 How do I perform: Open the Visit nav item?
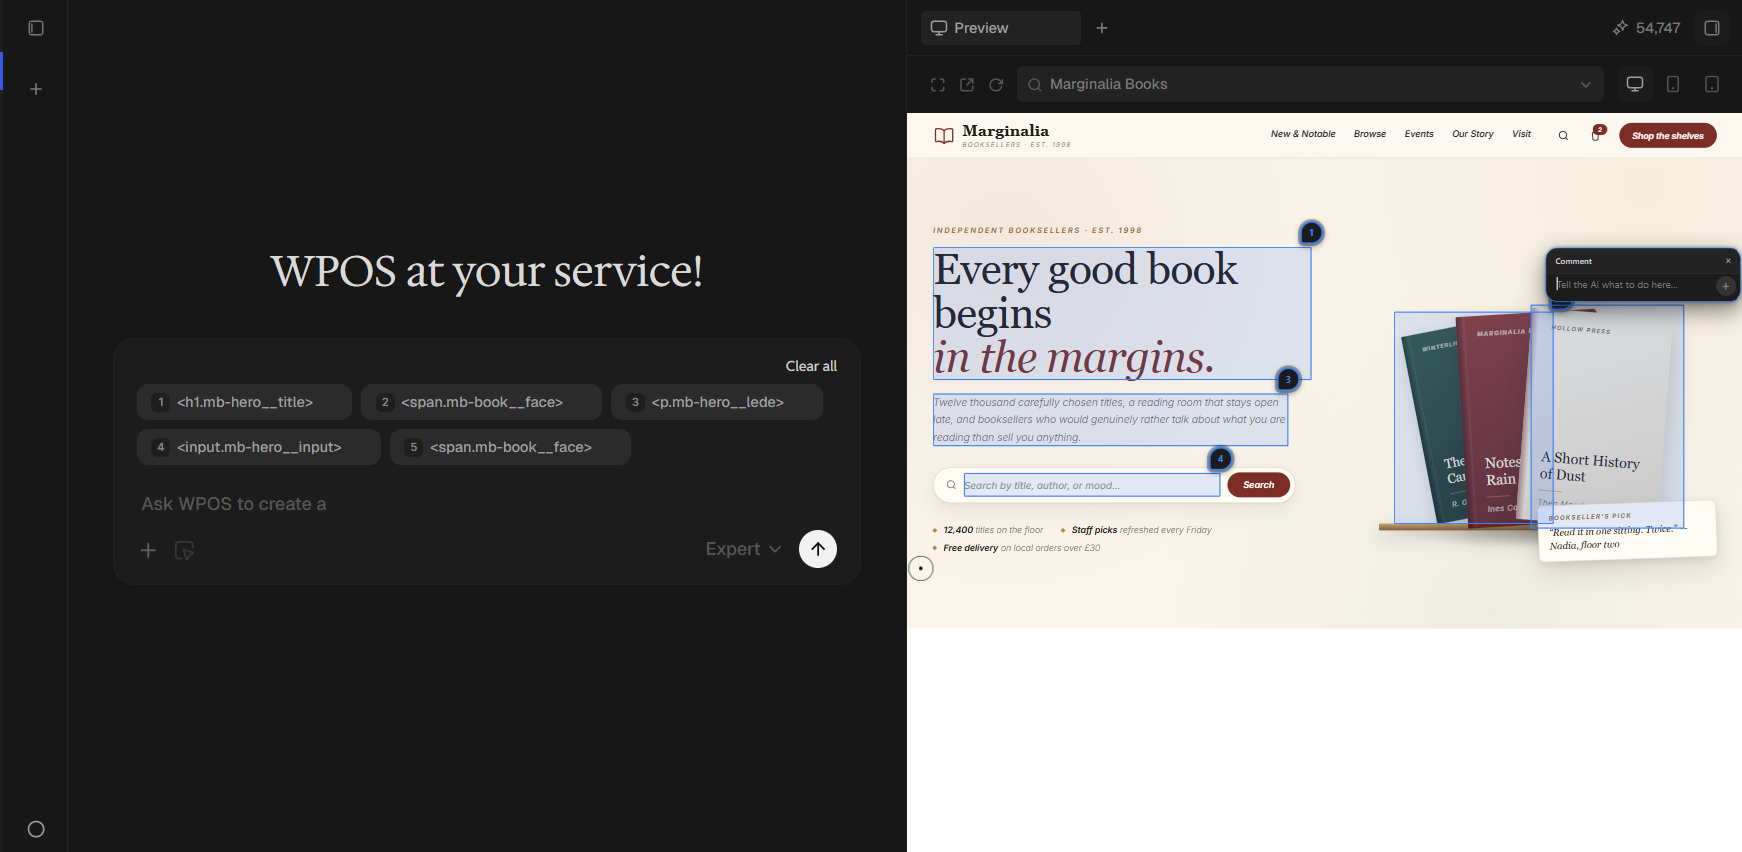[x=1521, y=134]
